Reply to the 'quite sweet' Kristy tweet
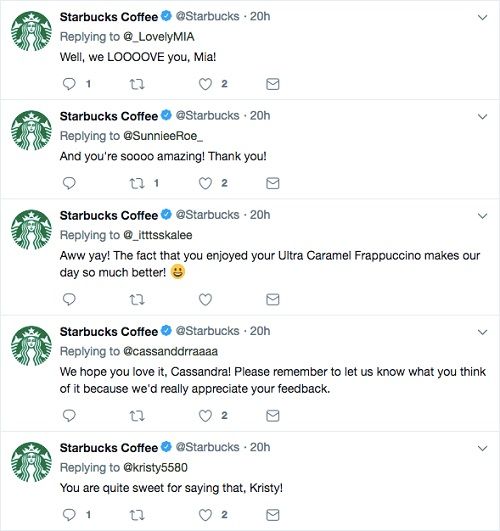This screenshot has width=500, height=531. click(x=69, y=515)
